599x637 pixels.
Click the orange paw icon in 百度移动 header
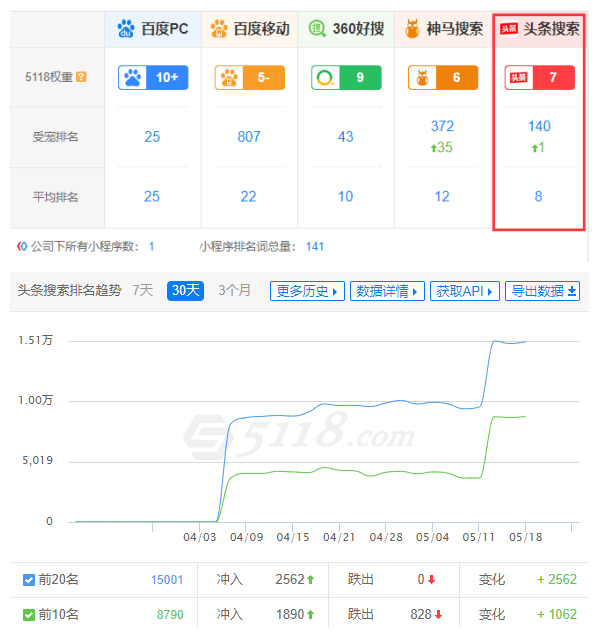click(219, 28)
